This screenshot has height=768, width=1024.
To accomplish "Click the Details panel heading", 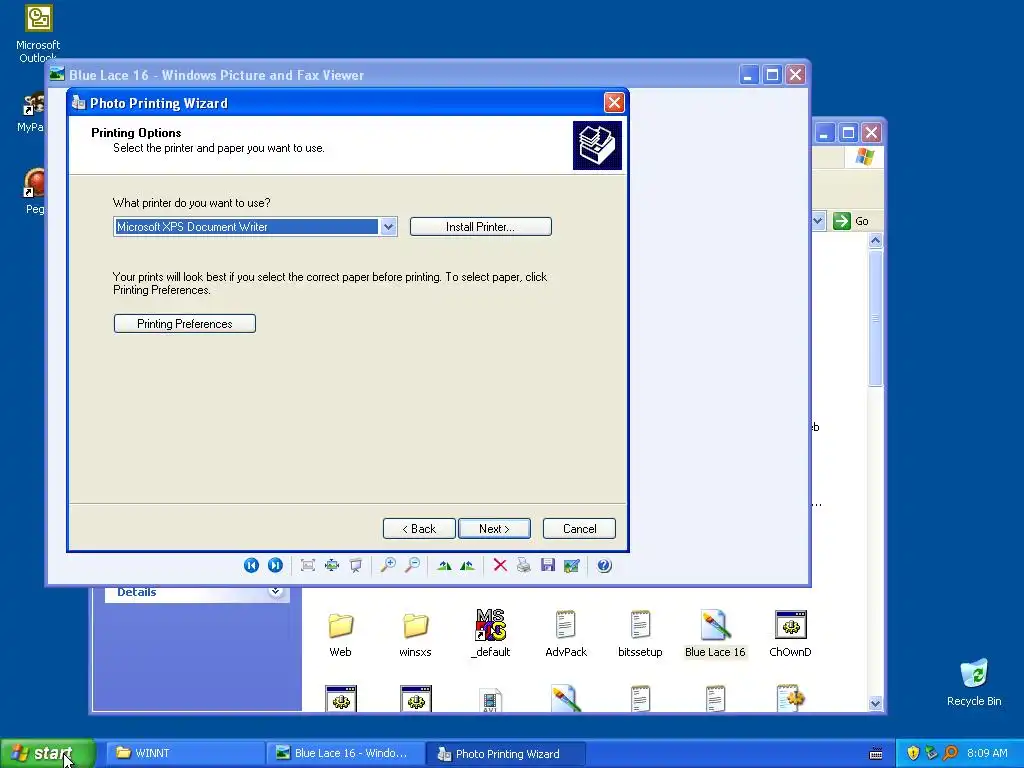I will [136, 592].
